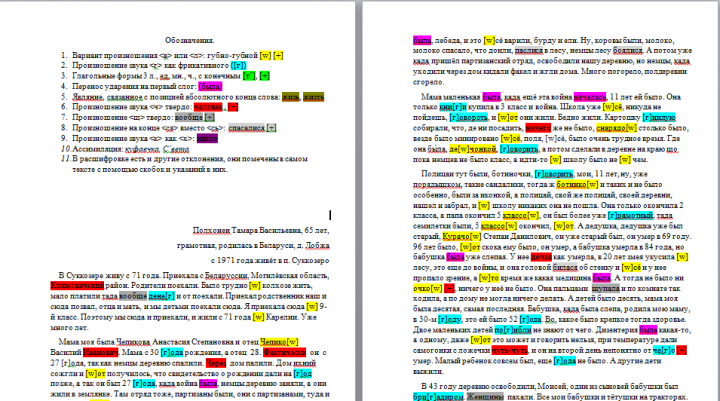Click the gray-highlighted word "билася"
This screenshot has width=720, height=401.
point(565,267)
